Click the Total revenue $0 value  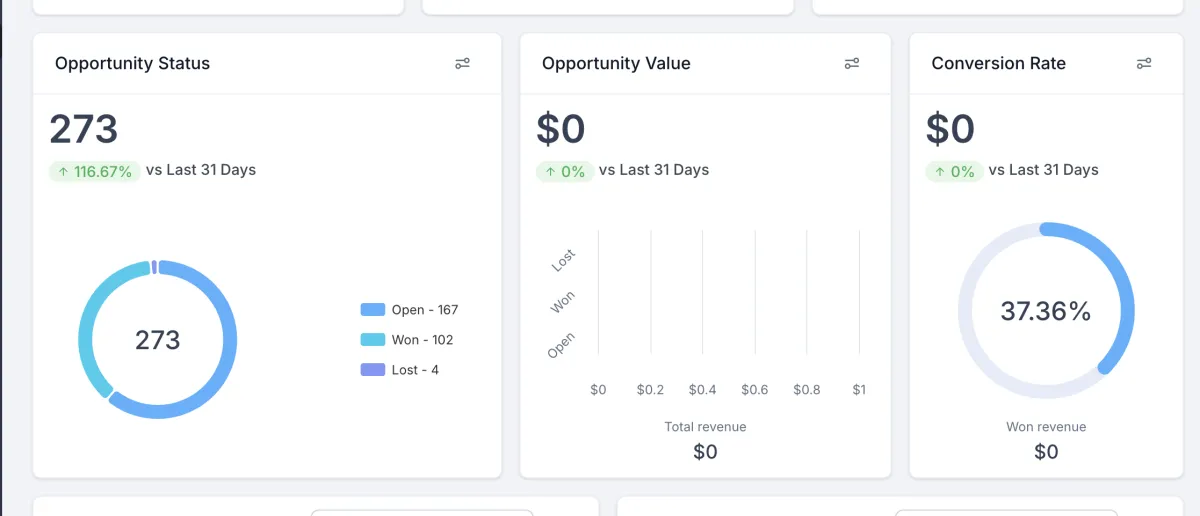tap(705, 452)
